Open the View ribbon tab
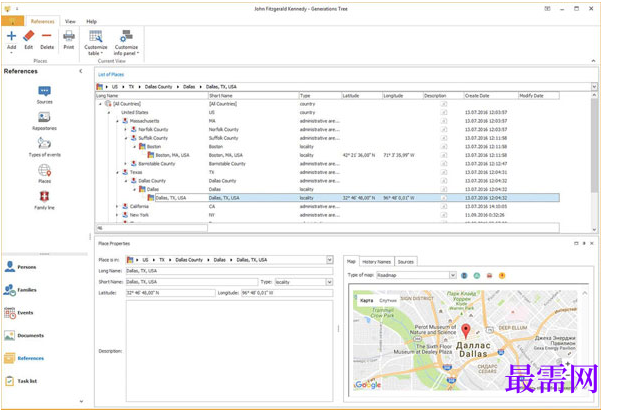The width and height of the screenshot is (617, 410). point(70,21)
